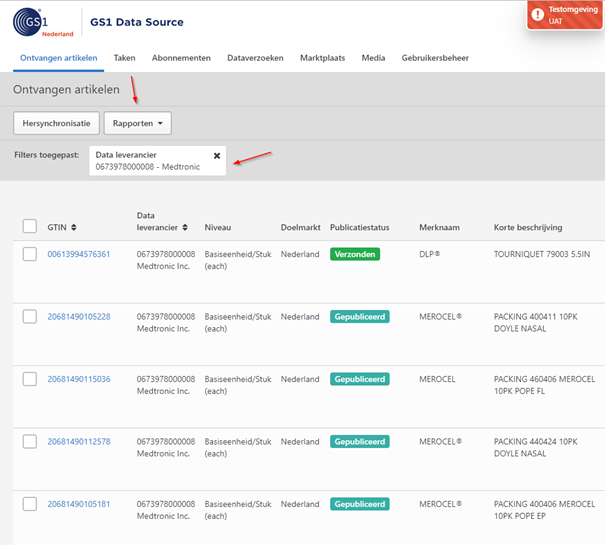Image resolution: width=605 pixels, height=545 pixels.
Task: Check the row for GTIN 00613994576361
Action: click(x=30, y=254)
